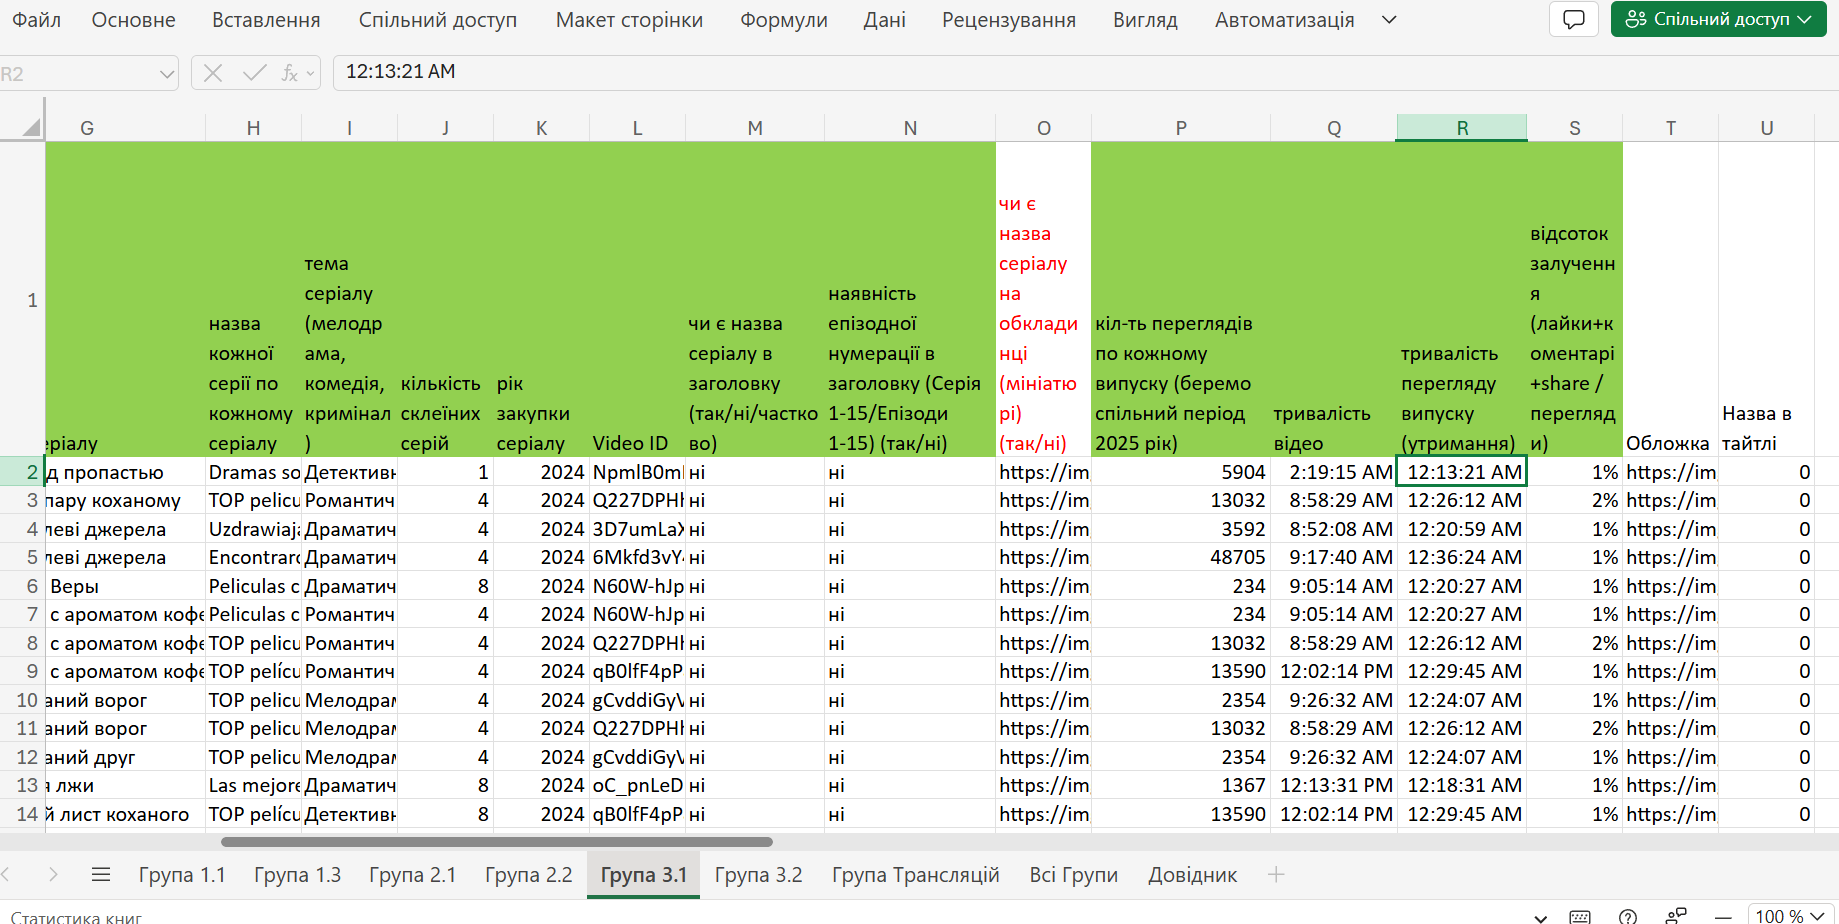The image size is (1839, 924).
Task: Add a new sheet with plus icon
Action: click(1276, 875)
